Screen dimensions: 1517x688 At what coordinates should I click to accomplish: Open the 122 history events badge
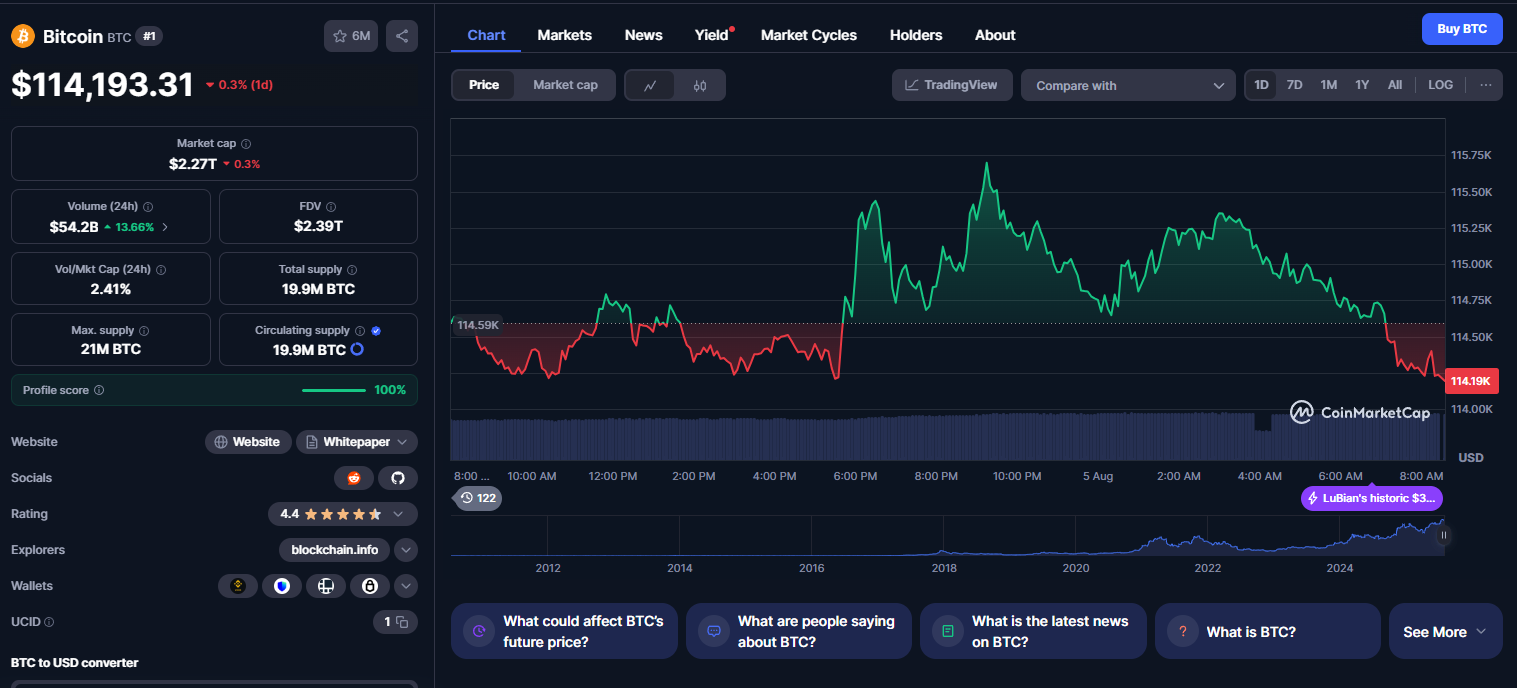coord(478,498)
